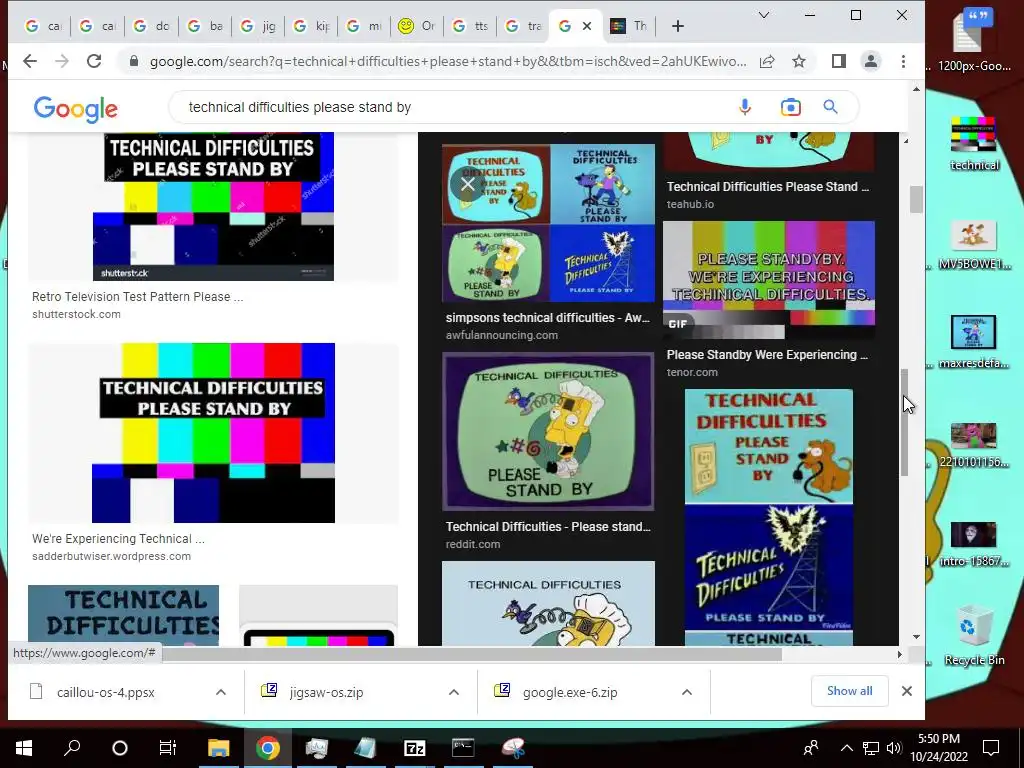Screen dimensions: 1024x768
Task: Open the tab search dropdown
Action: (763, 15)
